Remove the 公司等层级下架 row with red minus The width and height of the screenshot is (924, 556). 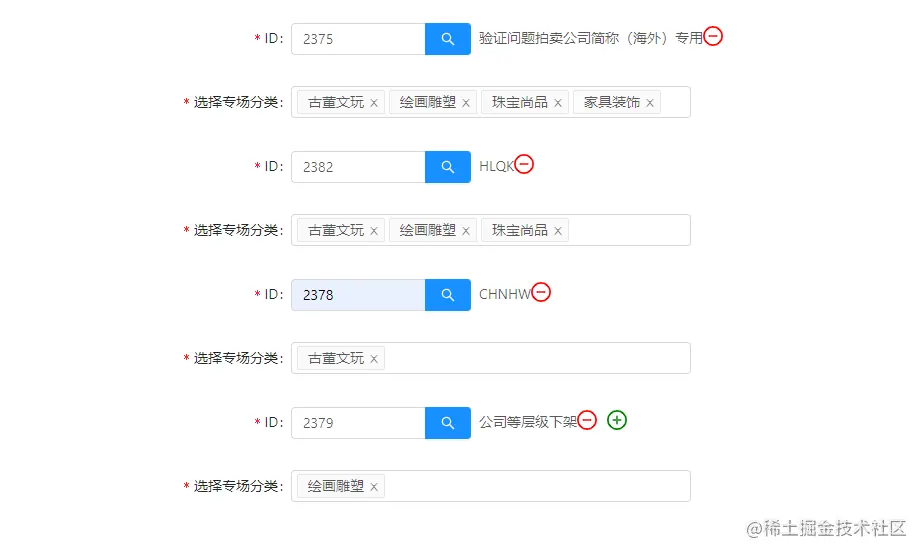tap(587, 420)
